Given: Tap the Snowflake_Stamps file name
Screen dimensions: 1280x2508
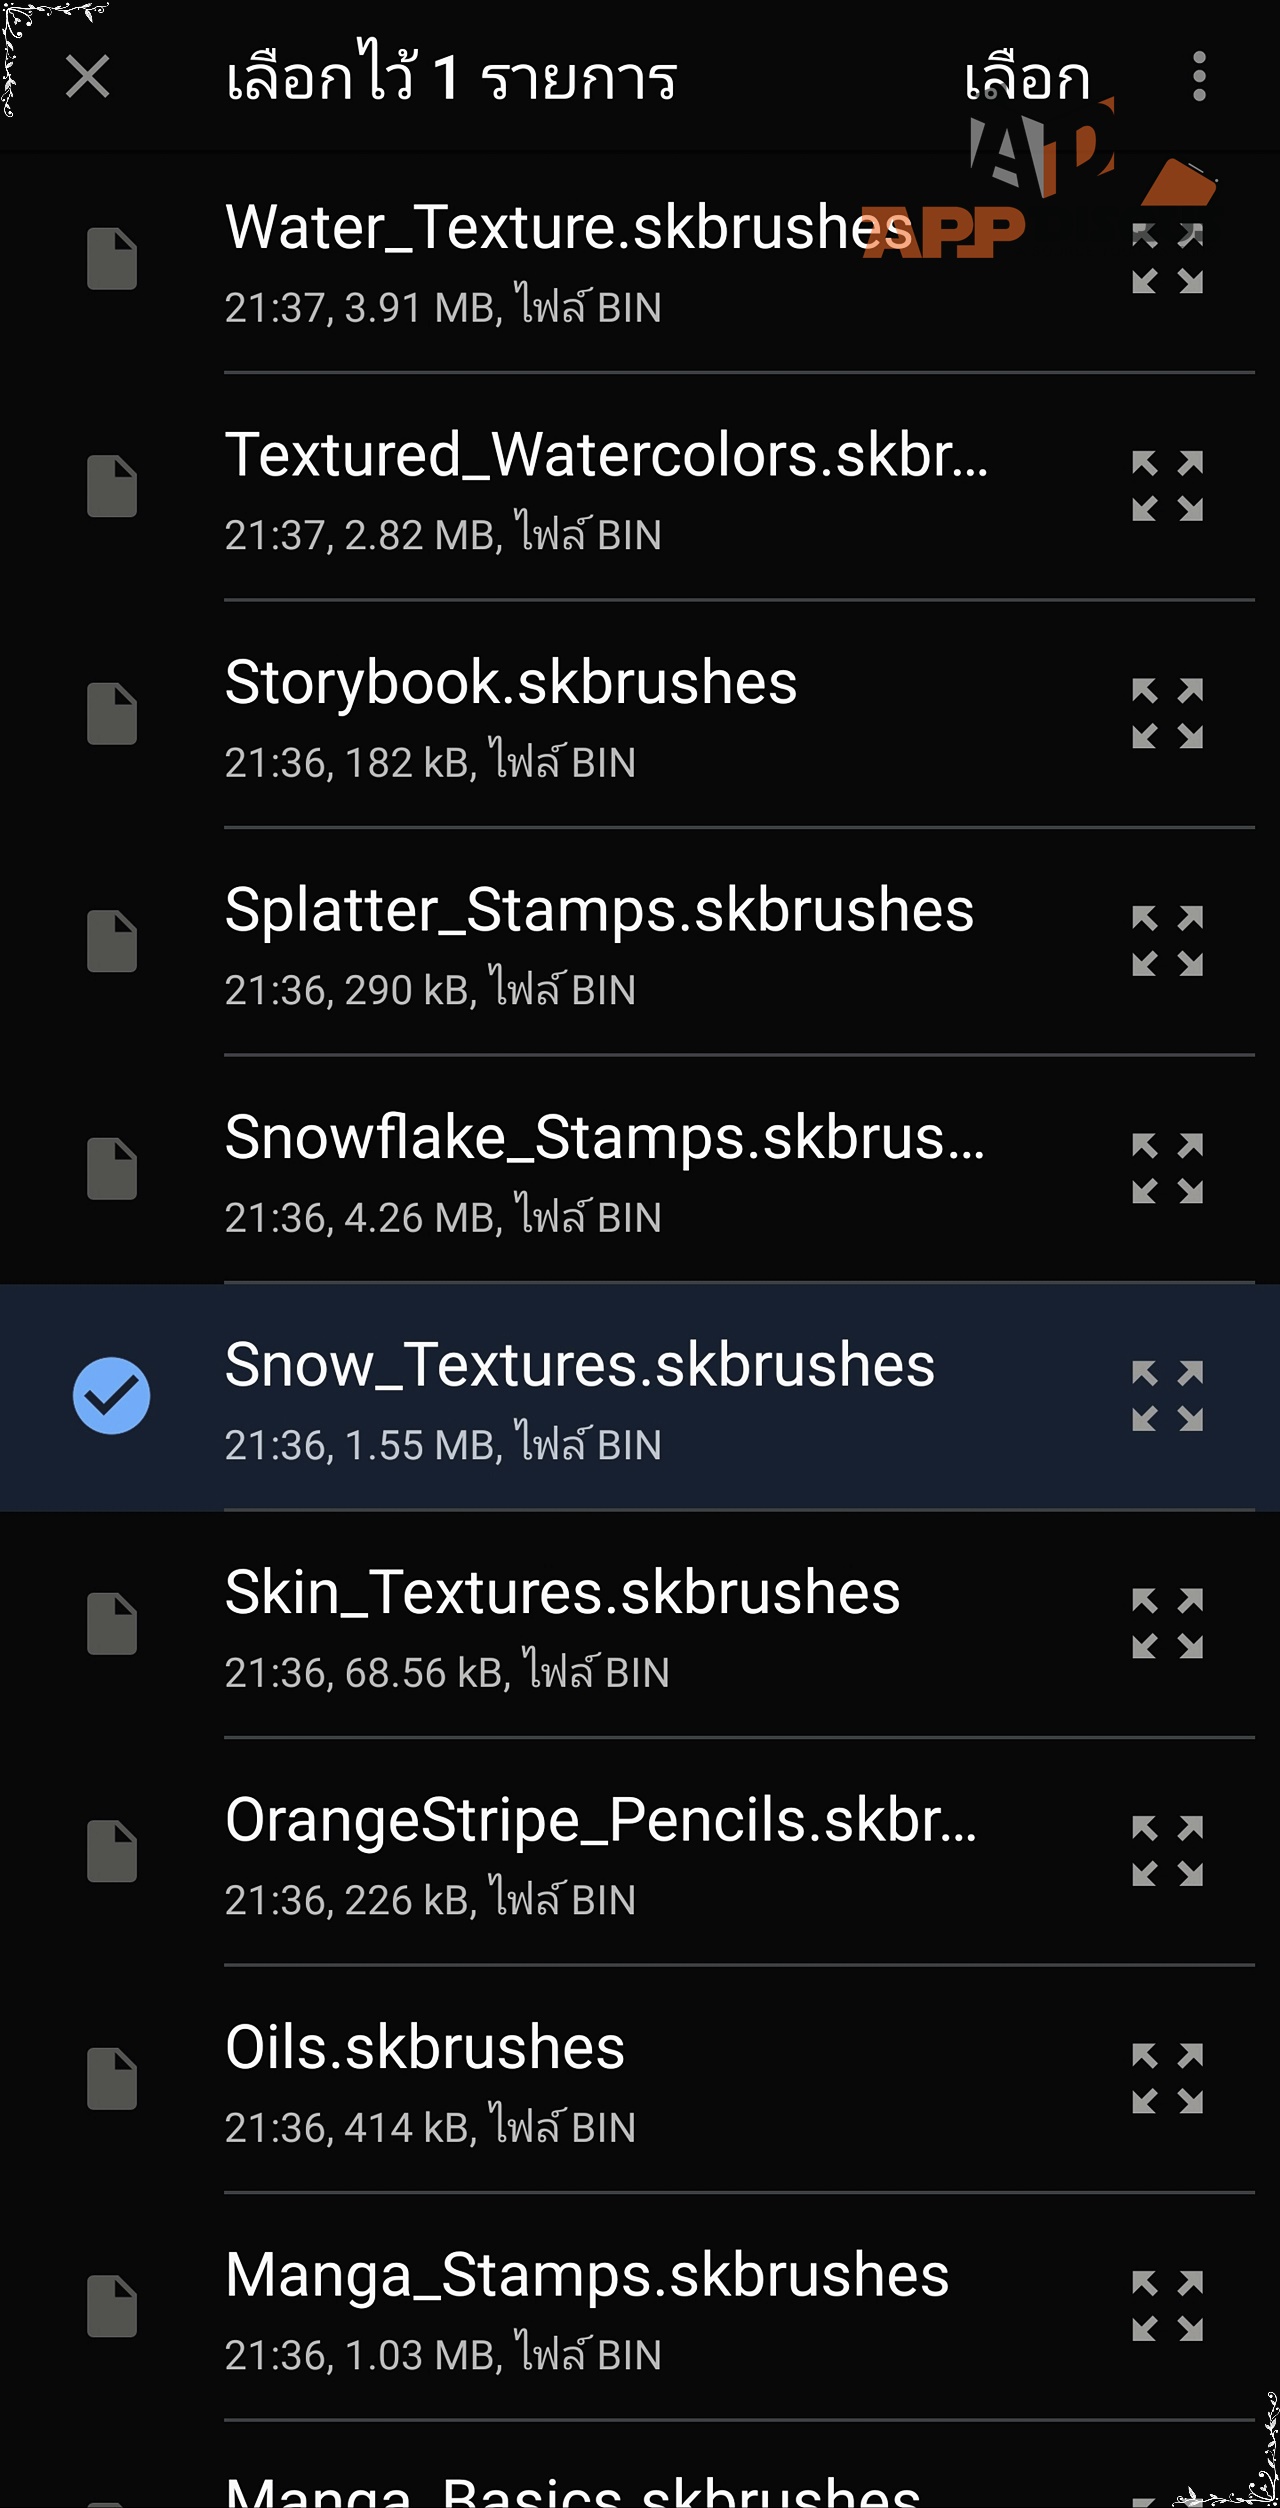Looking at the screenshot, I should 604,1137.
